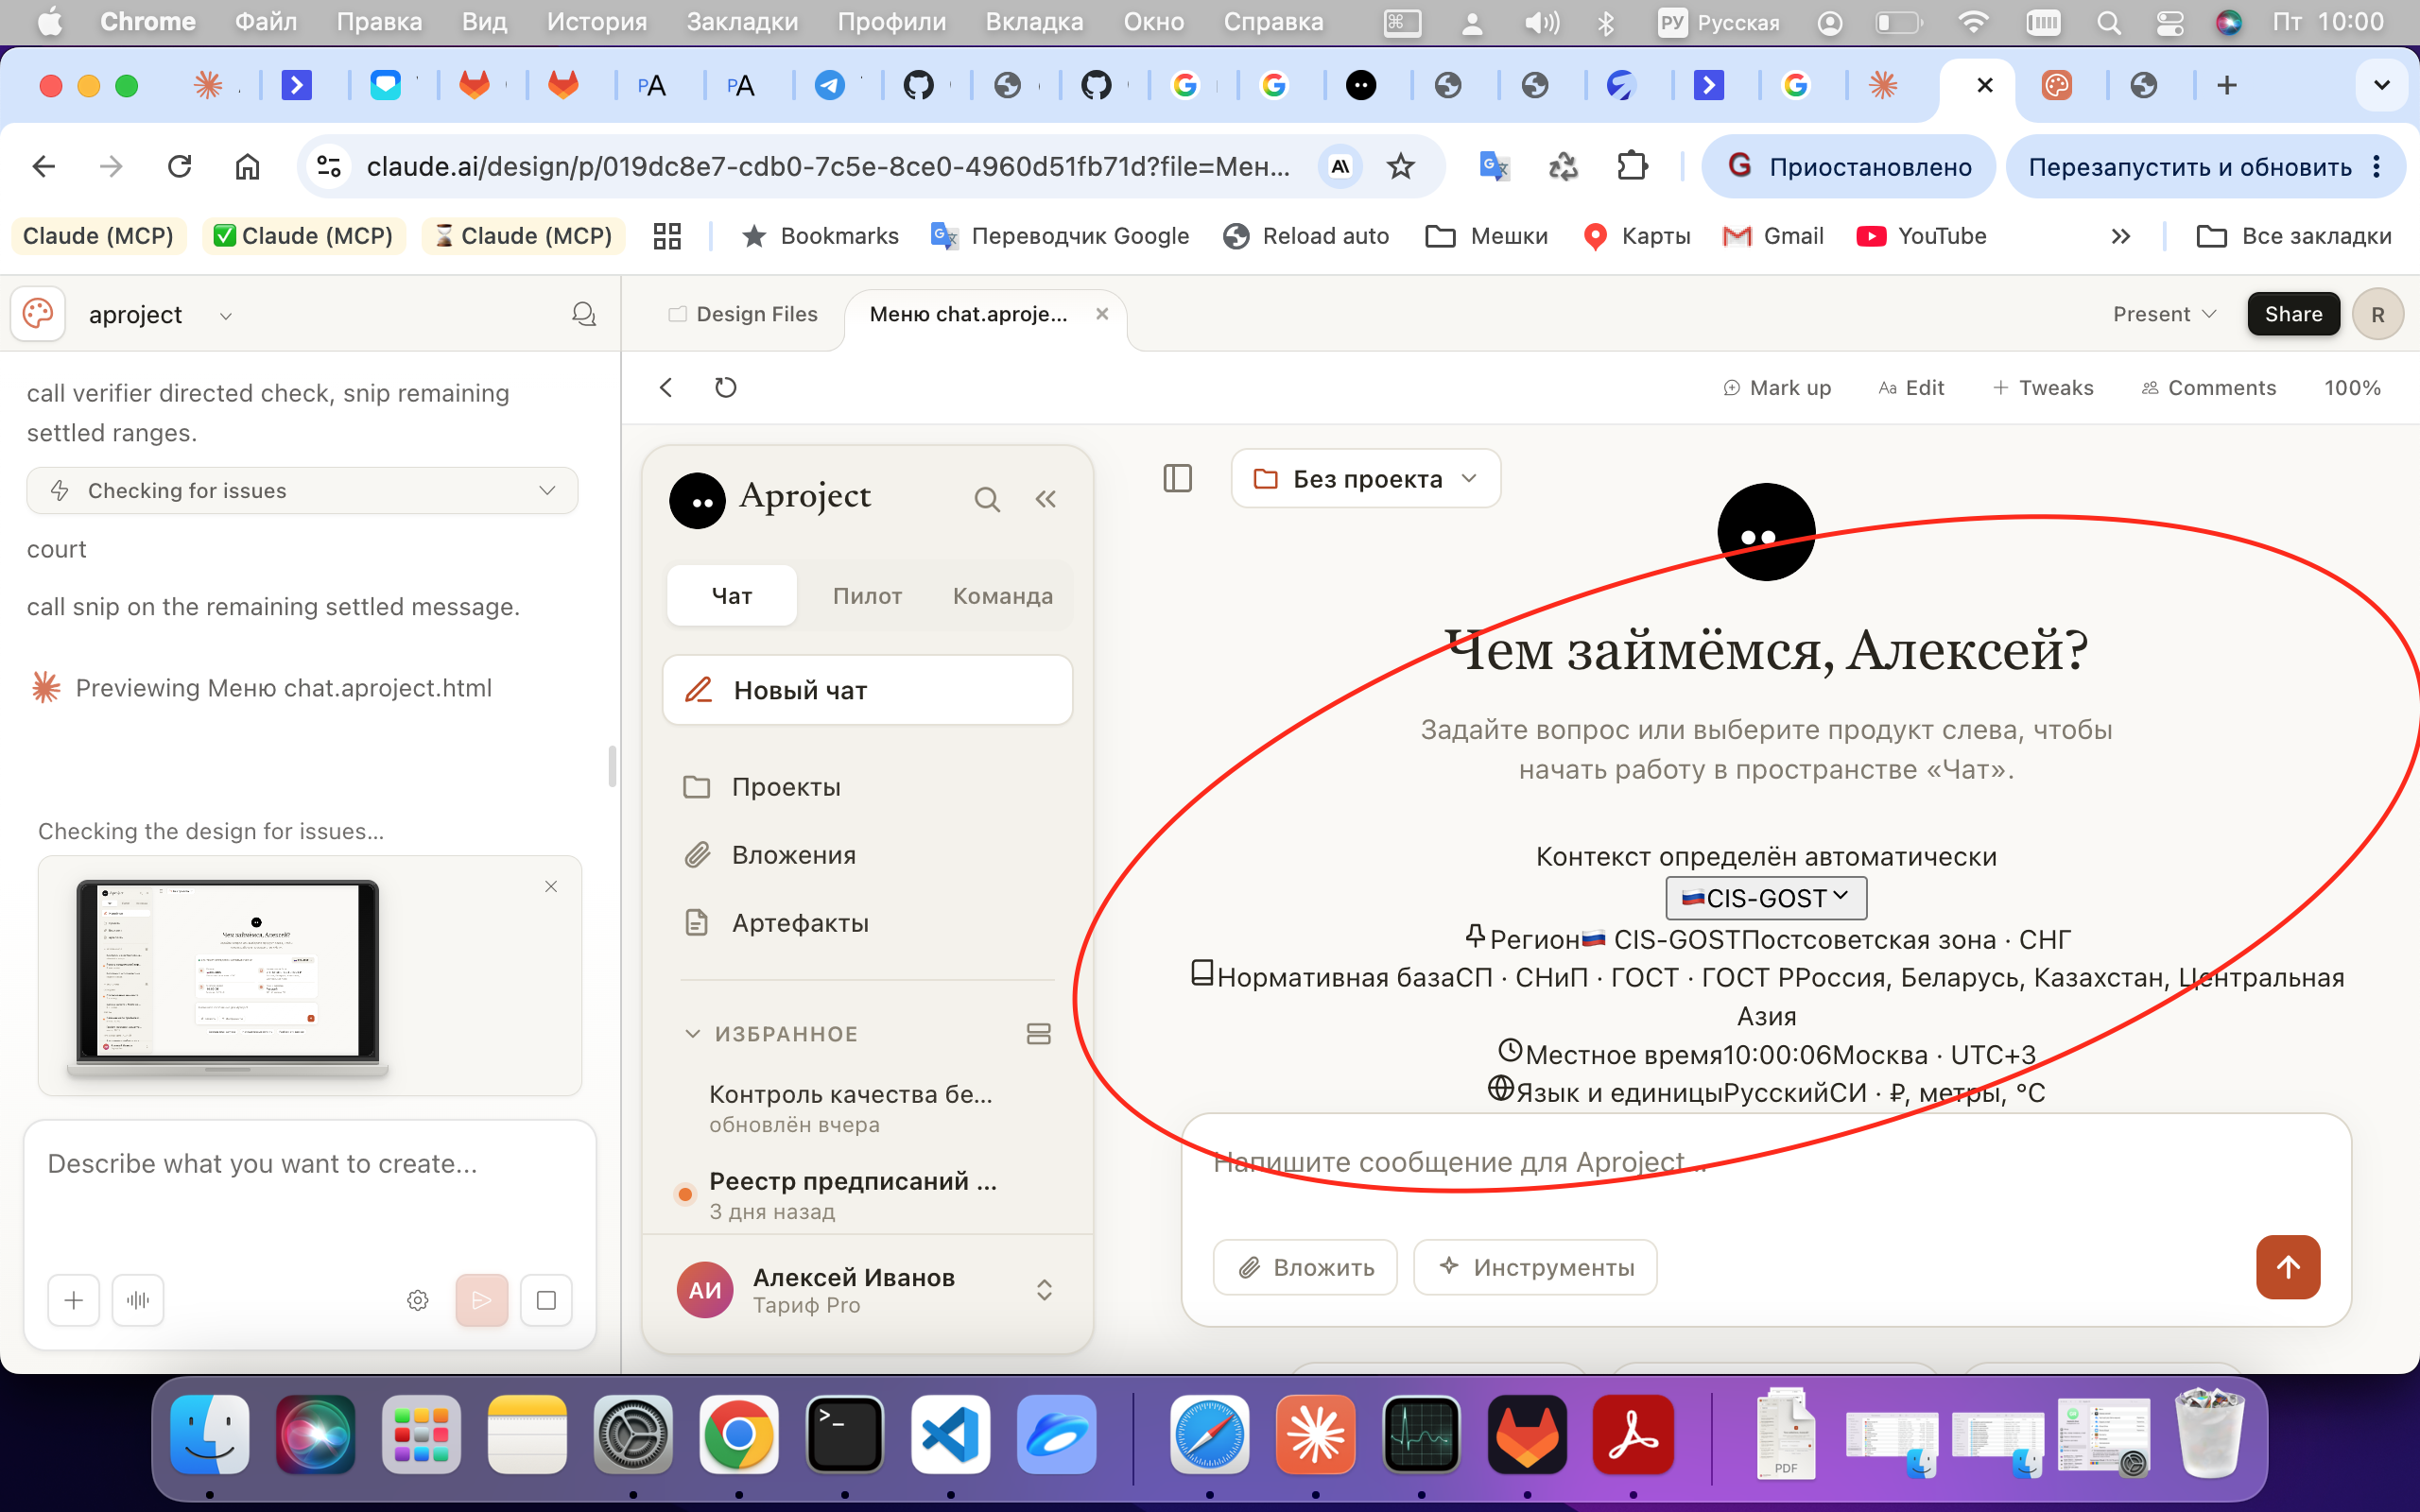Screen dimensions: 2420x1512
Task: Open chat Контроль качества бе... in favorites
Action: [x=867, y=1108]
